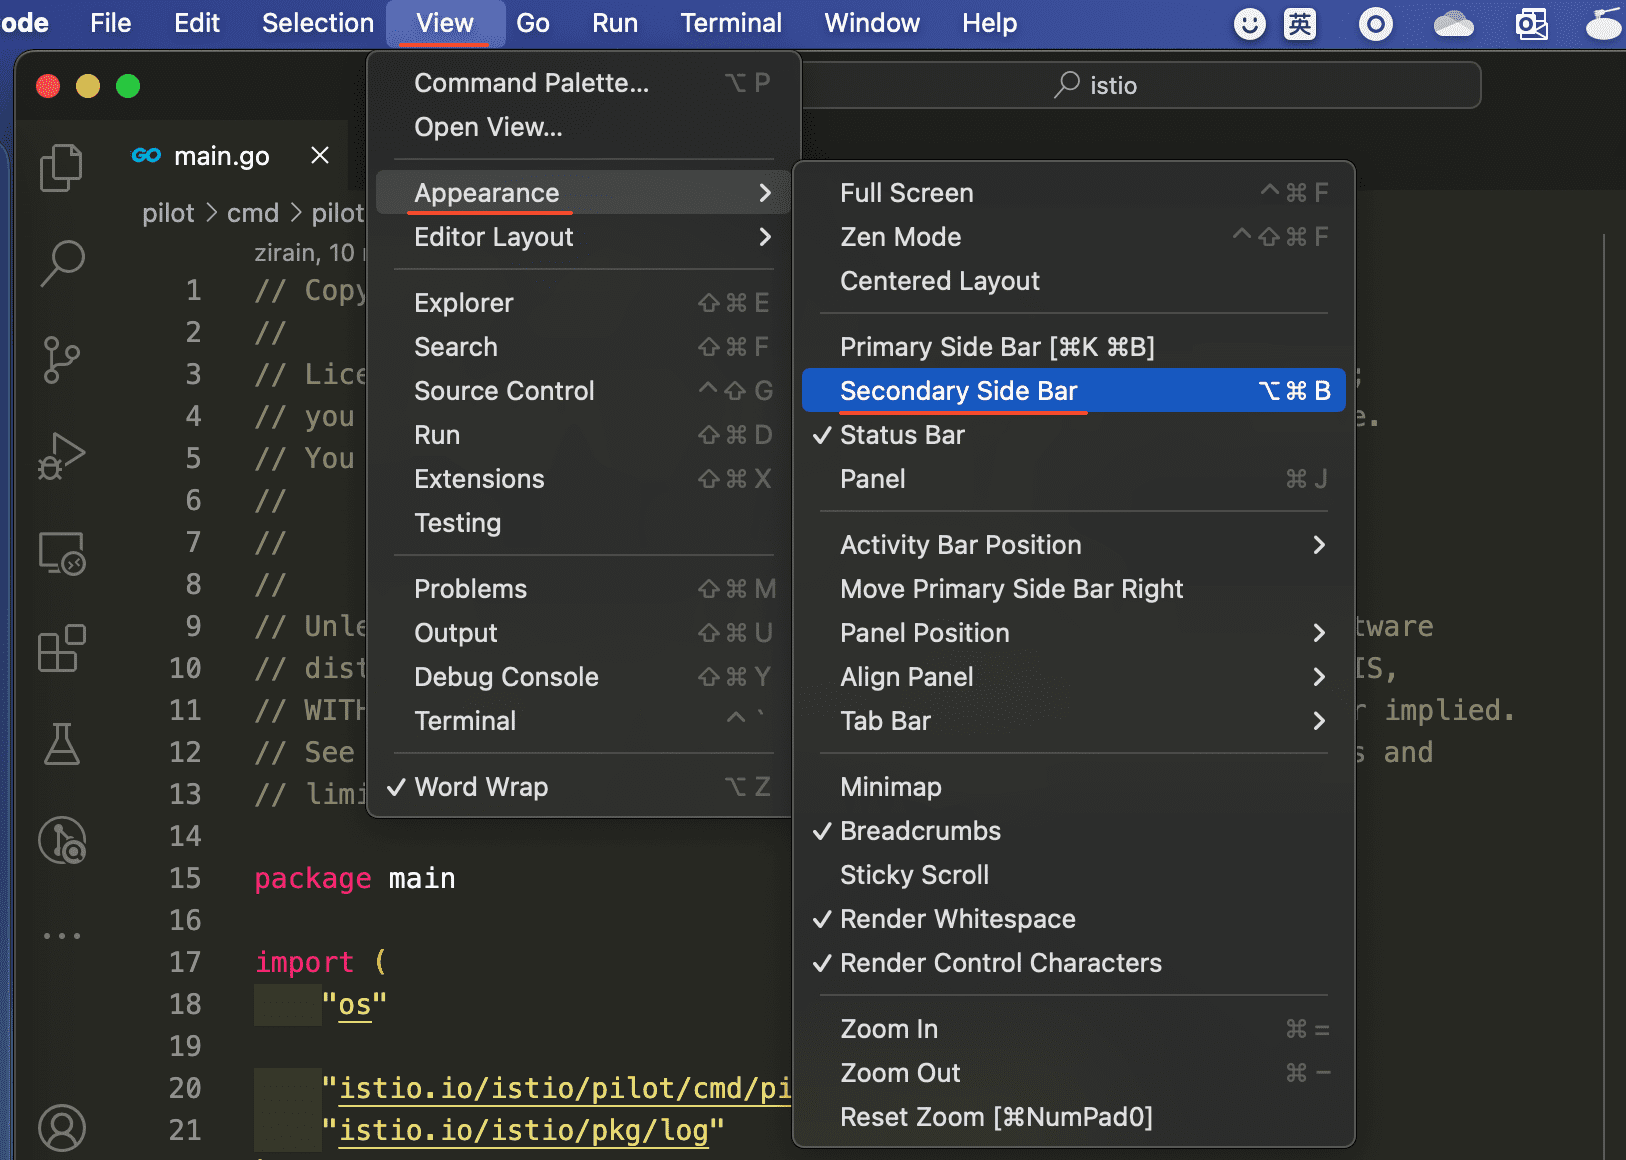Open the Go menu
Viewport: 1626px width, 1160px height.
pyautogui.click(x=533, y=23)
